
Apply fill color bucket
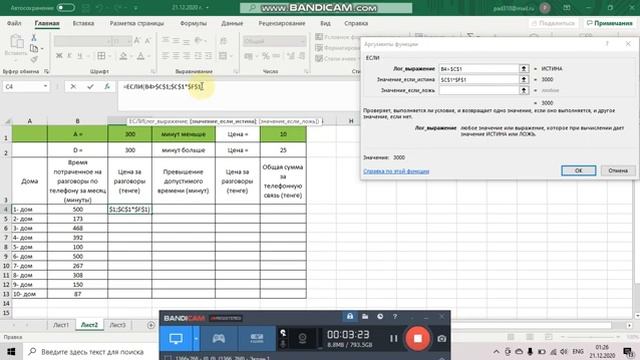point(123,56)
